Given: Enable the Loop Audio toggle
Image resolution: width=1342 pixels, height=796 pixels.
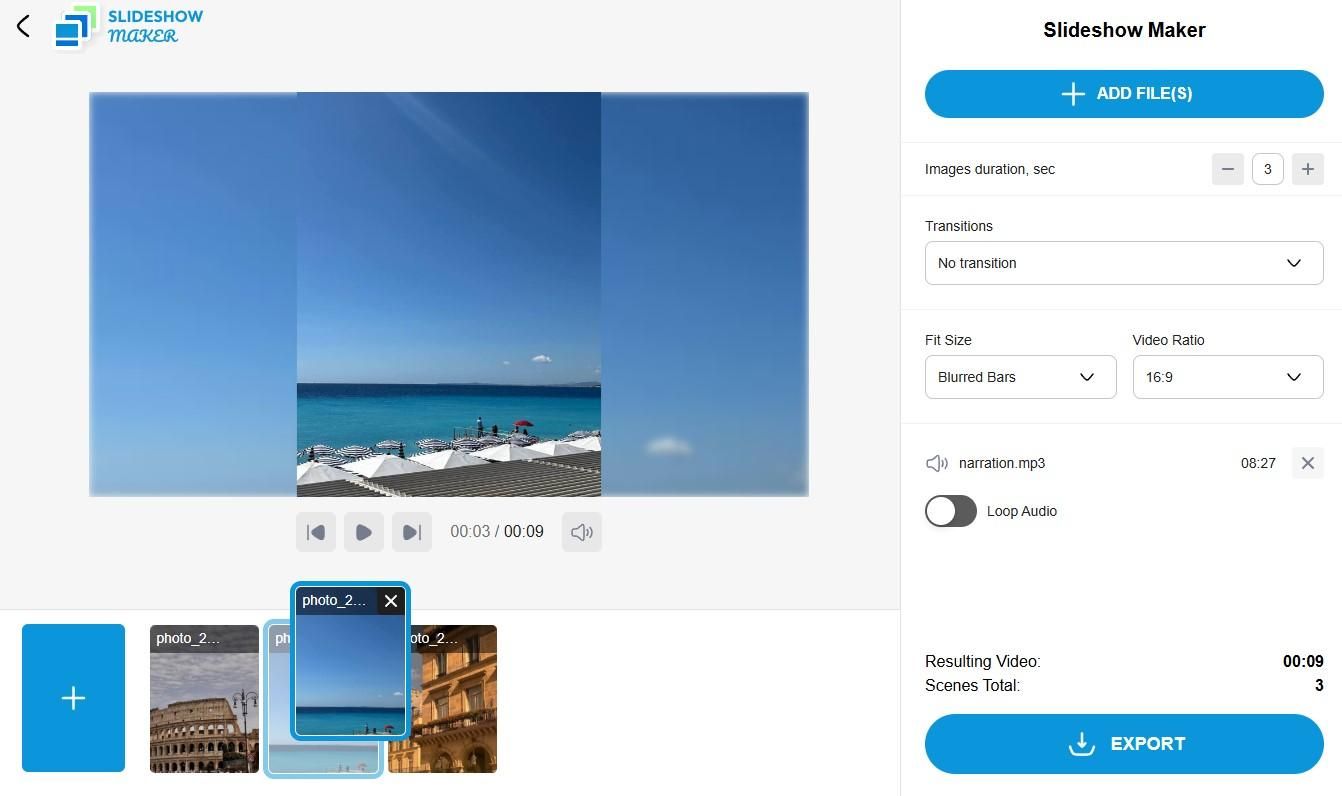Looking at the screenshot, I should click(951, 511).
